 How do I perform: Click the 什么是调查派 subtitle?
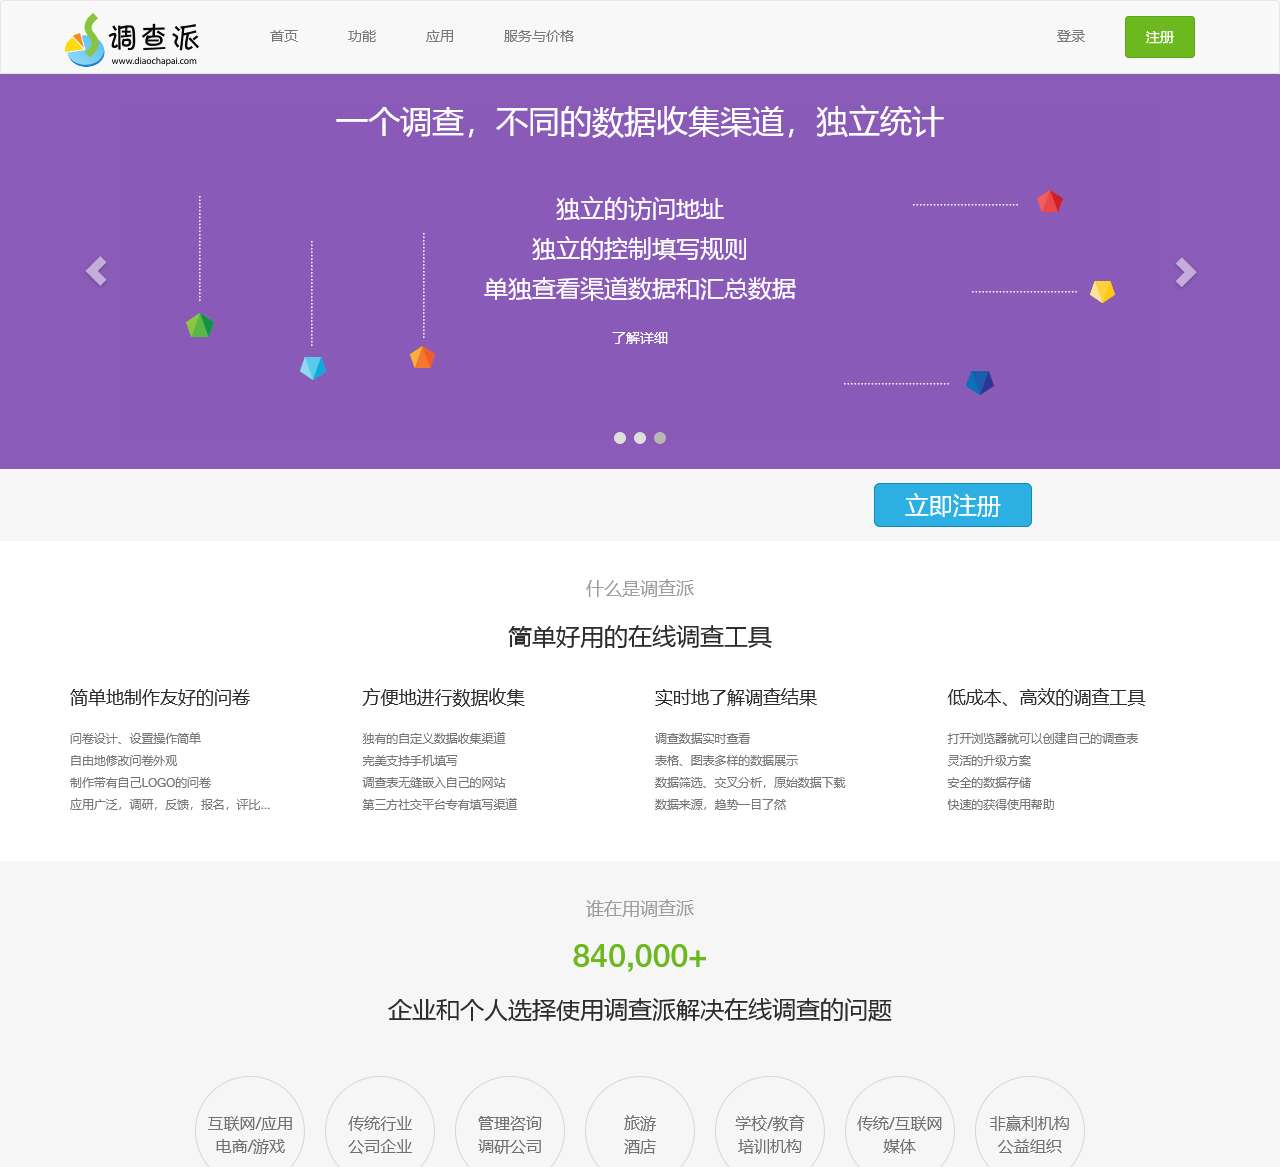point(640,589)
